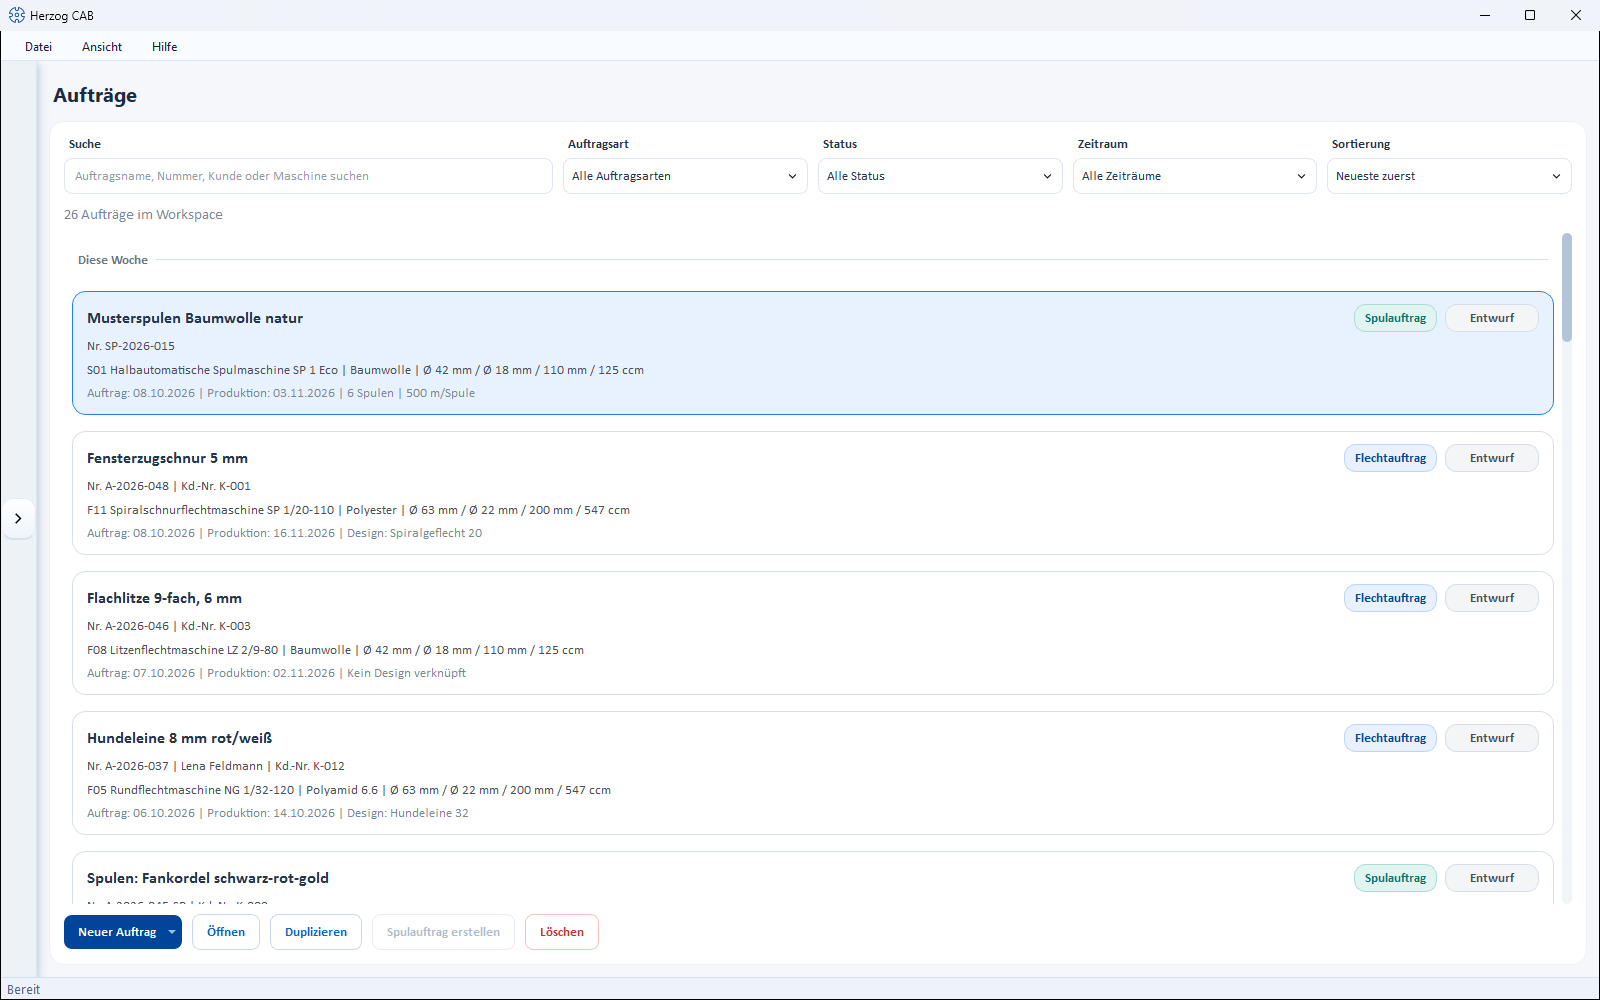
Task: Click Spulauftrag tag on Musterspulen order
Action: tap(1395, 318)
